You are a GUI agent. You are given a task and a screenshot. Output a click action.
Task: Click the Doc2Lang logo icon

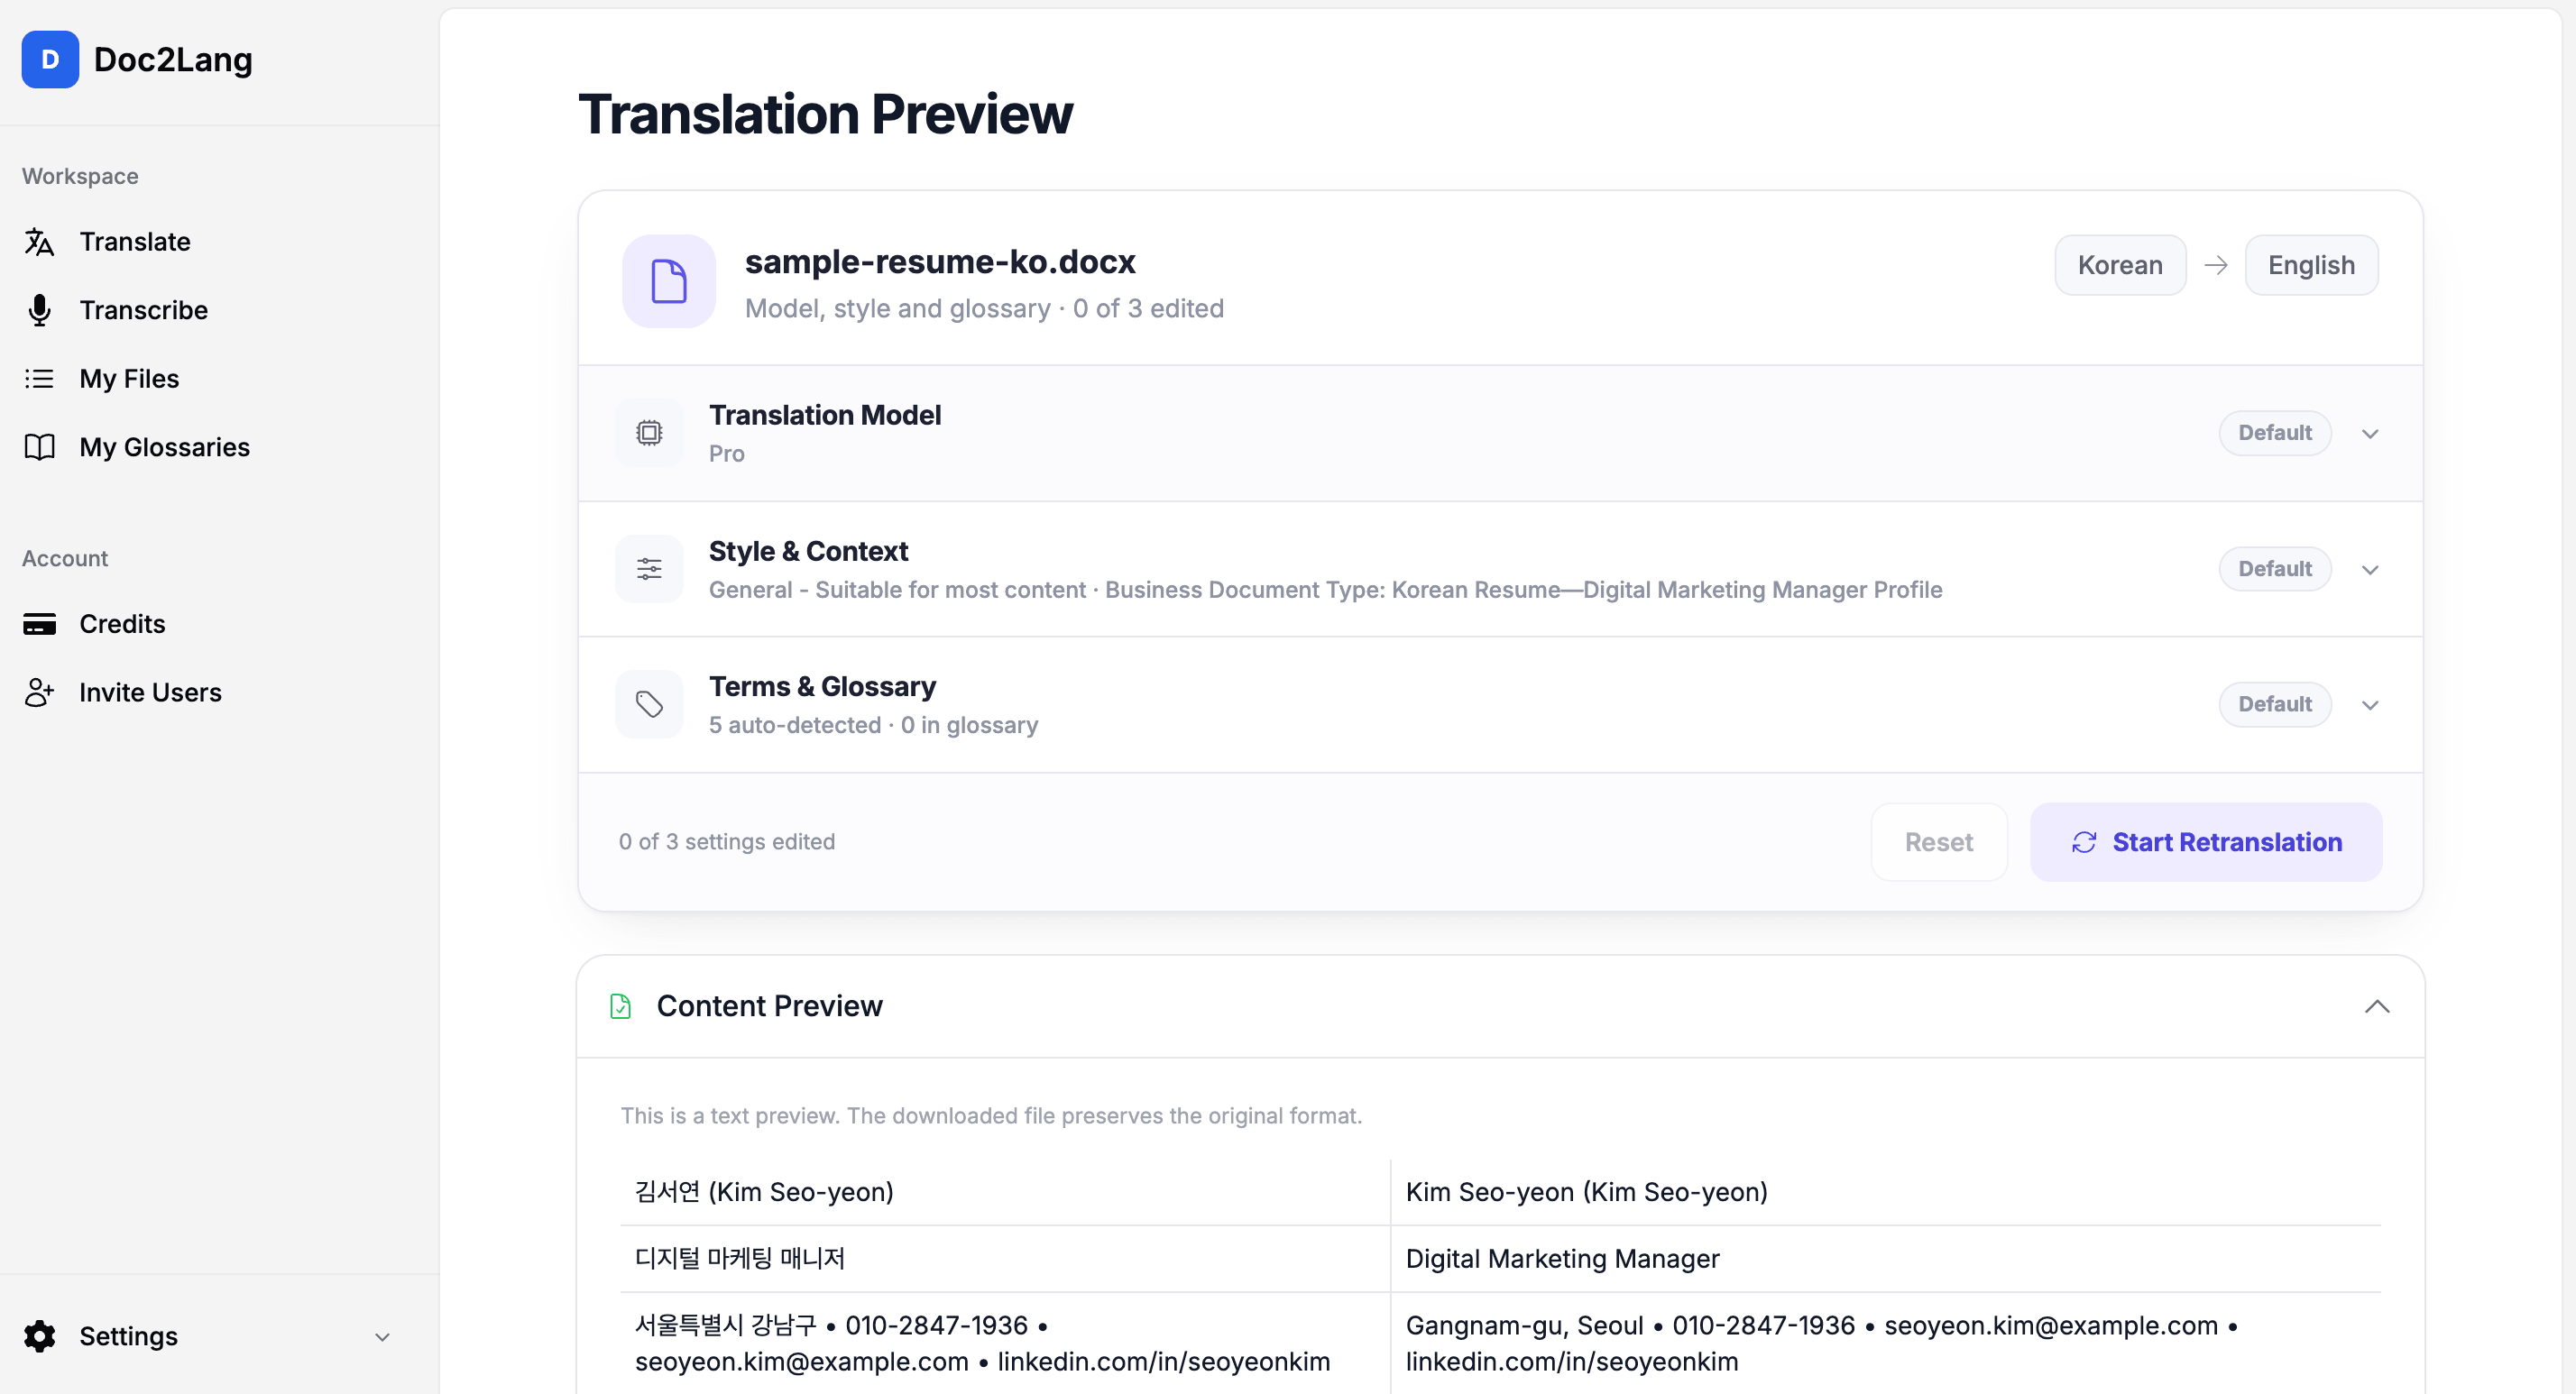(x=50, y=59)
